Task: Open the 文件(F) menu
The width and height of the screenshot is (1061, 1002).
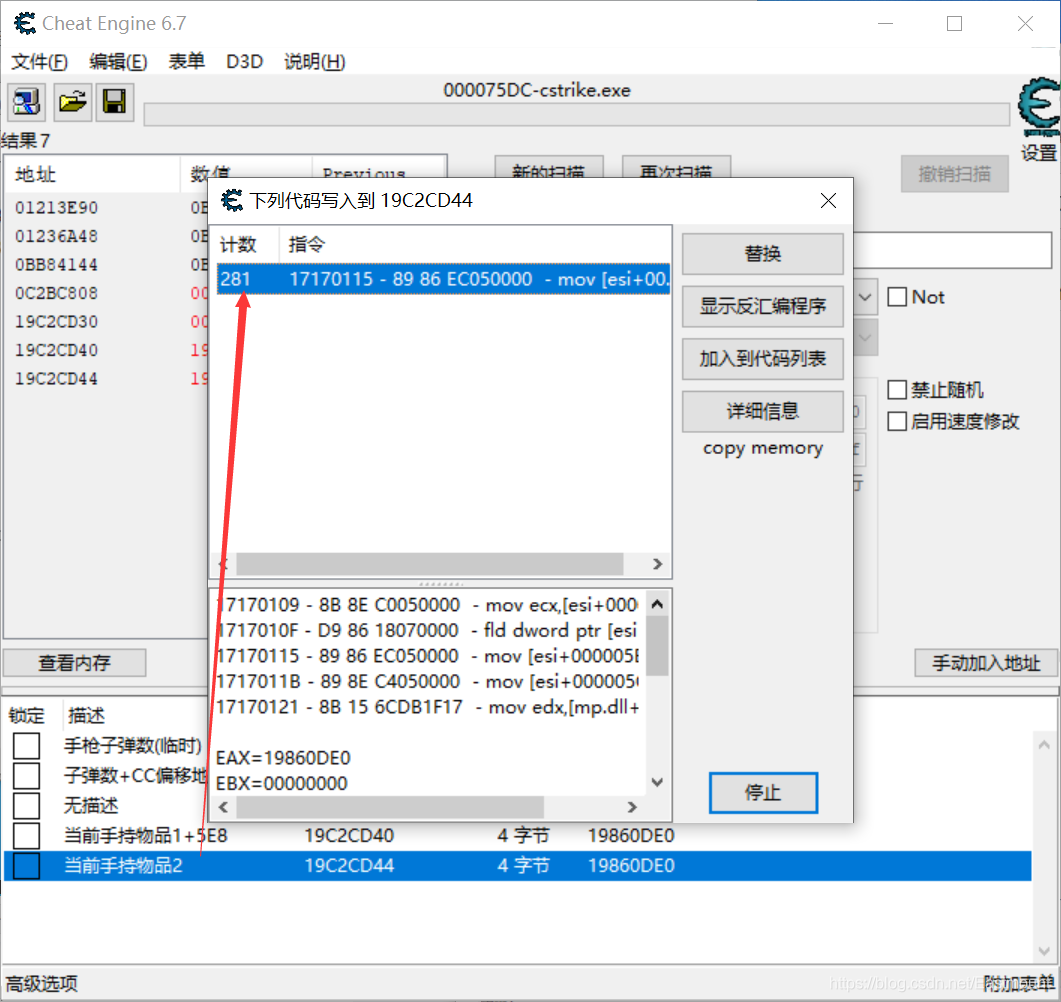Action: pos(39,62)
